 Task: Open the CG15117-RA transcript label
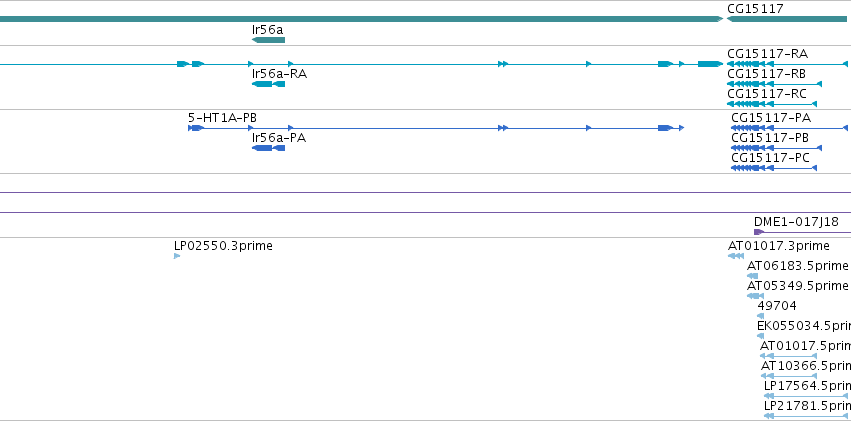[x=767, y=54]
